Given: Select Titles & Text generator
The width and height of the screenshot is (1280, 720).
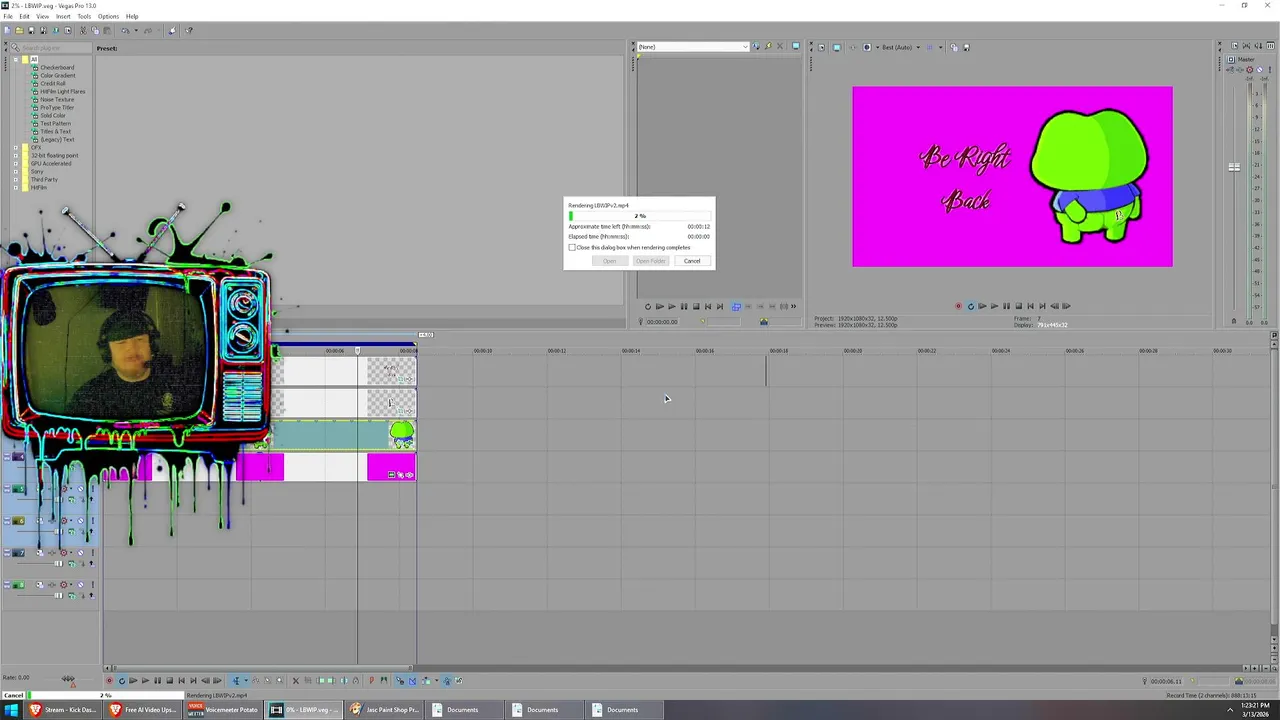Looking at the screenshot, I should [55, 131].
